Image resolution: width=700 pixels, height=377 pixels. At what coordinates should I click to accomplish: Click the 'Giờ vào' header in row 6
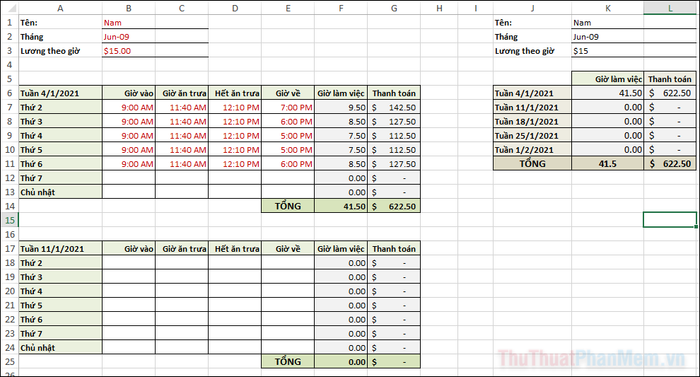click(129, 93)
